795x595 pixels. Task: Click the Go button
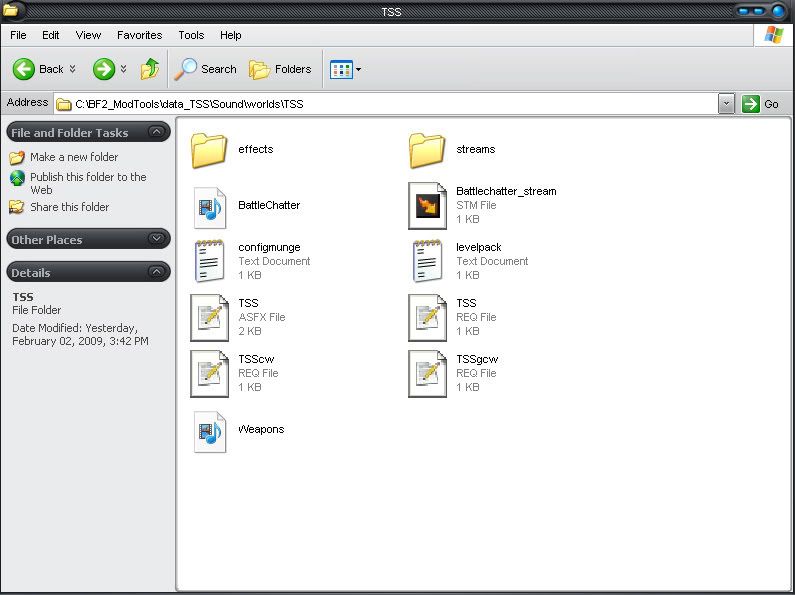click(761, 104)
